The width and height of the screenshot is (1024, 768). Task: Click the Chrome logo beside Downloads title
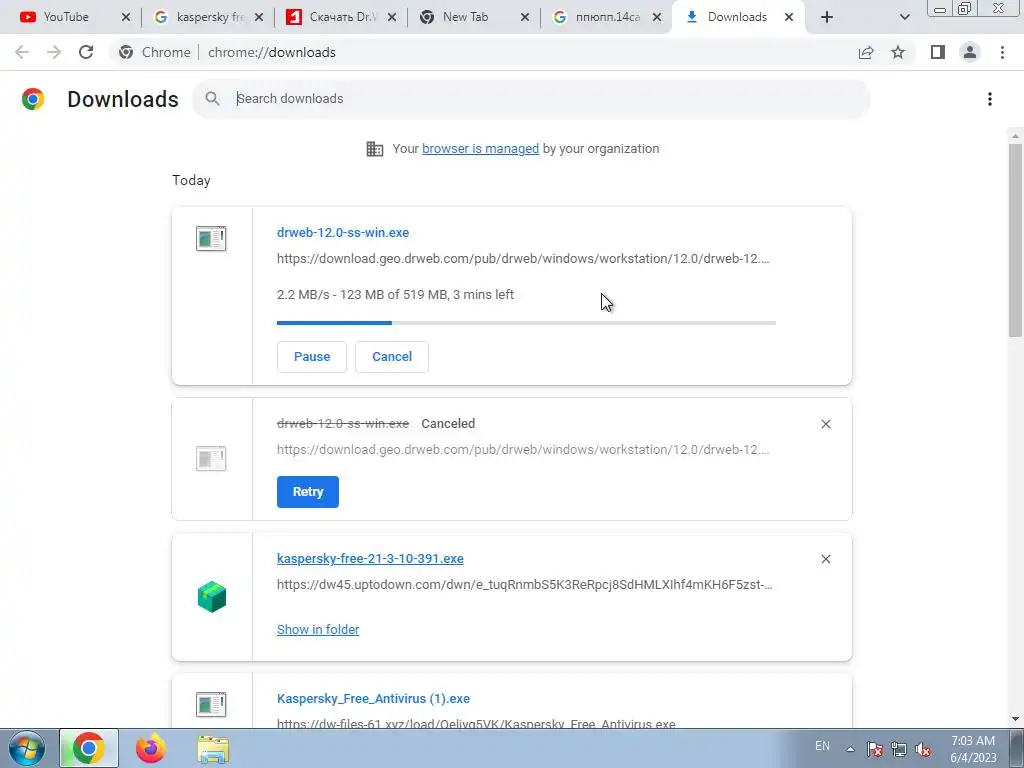(x=33, y=99)
